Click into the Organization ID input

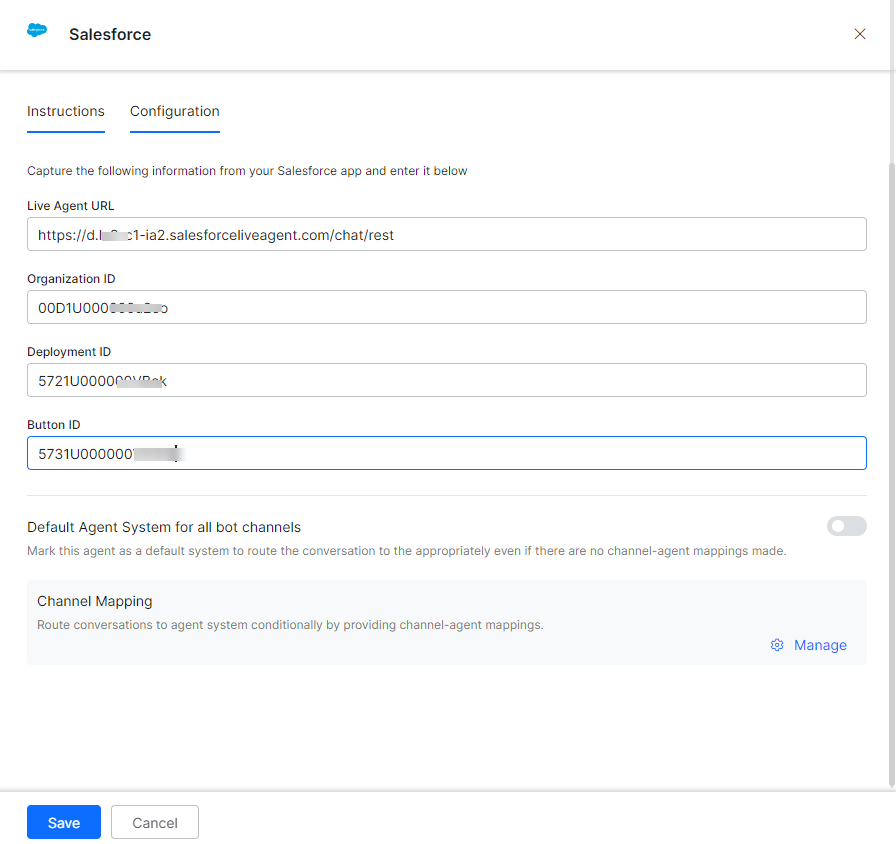[x=446, y=307]
